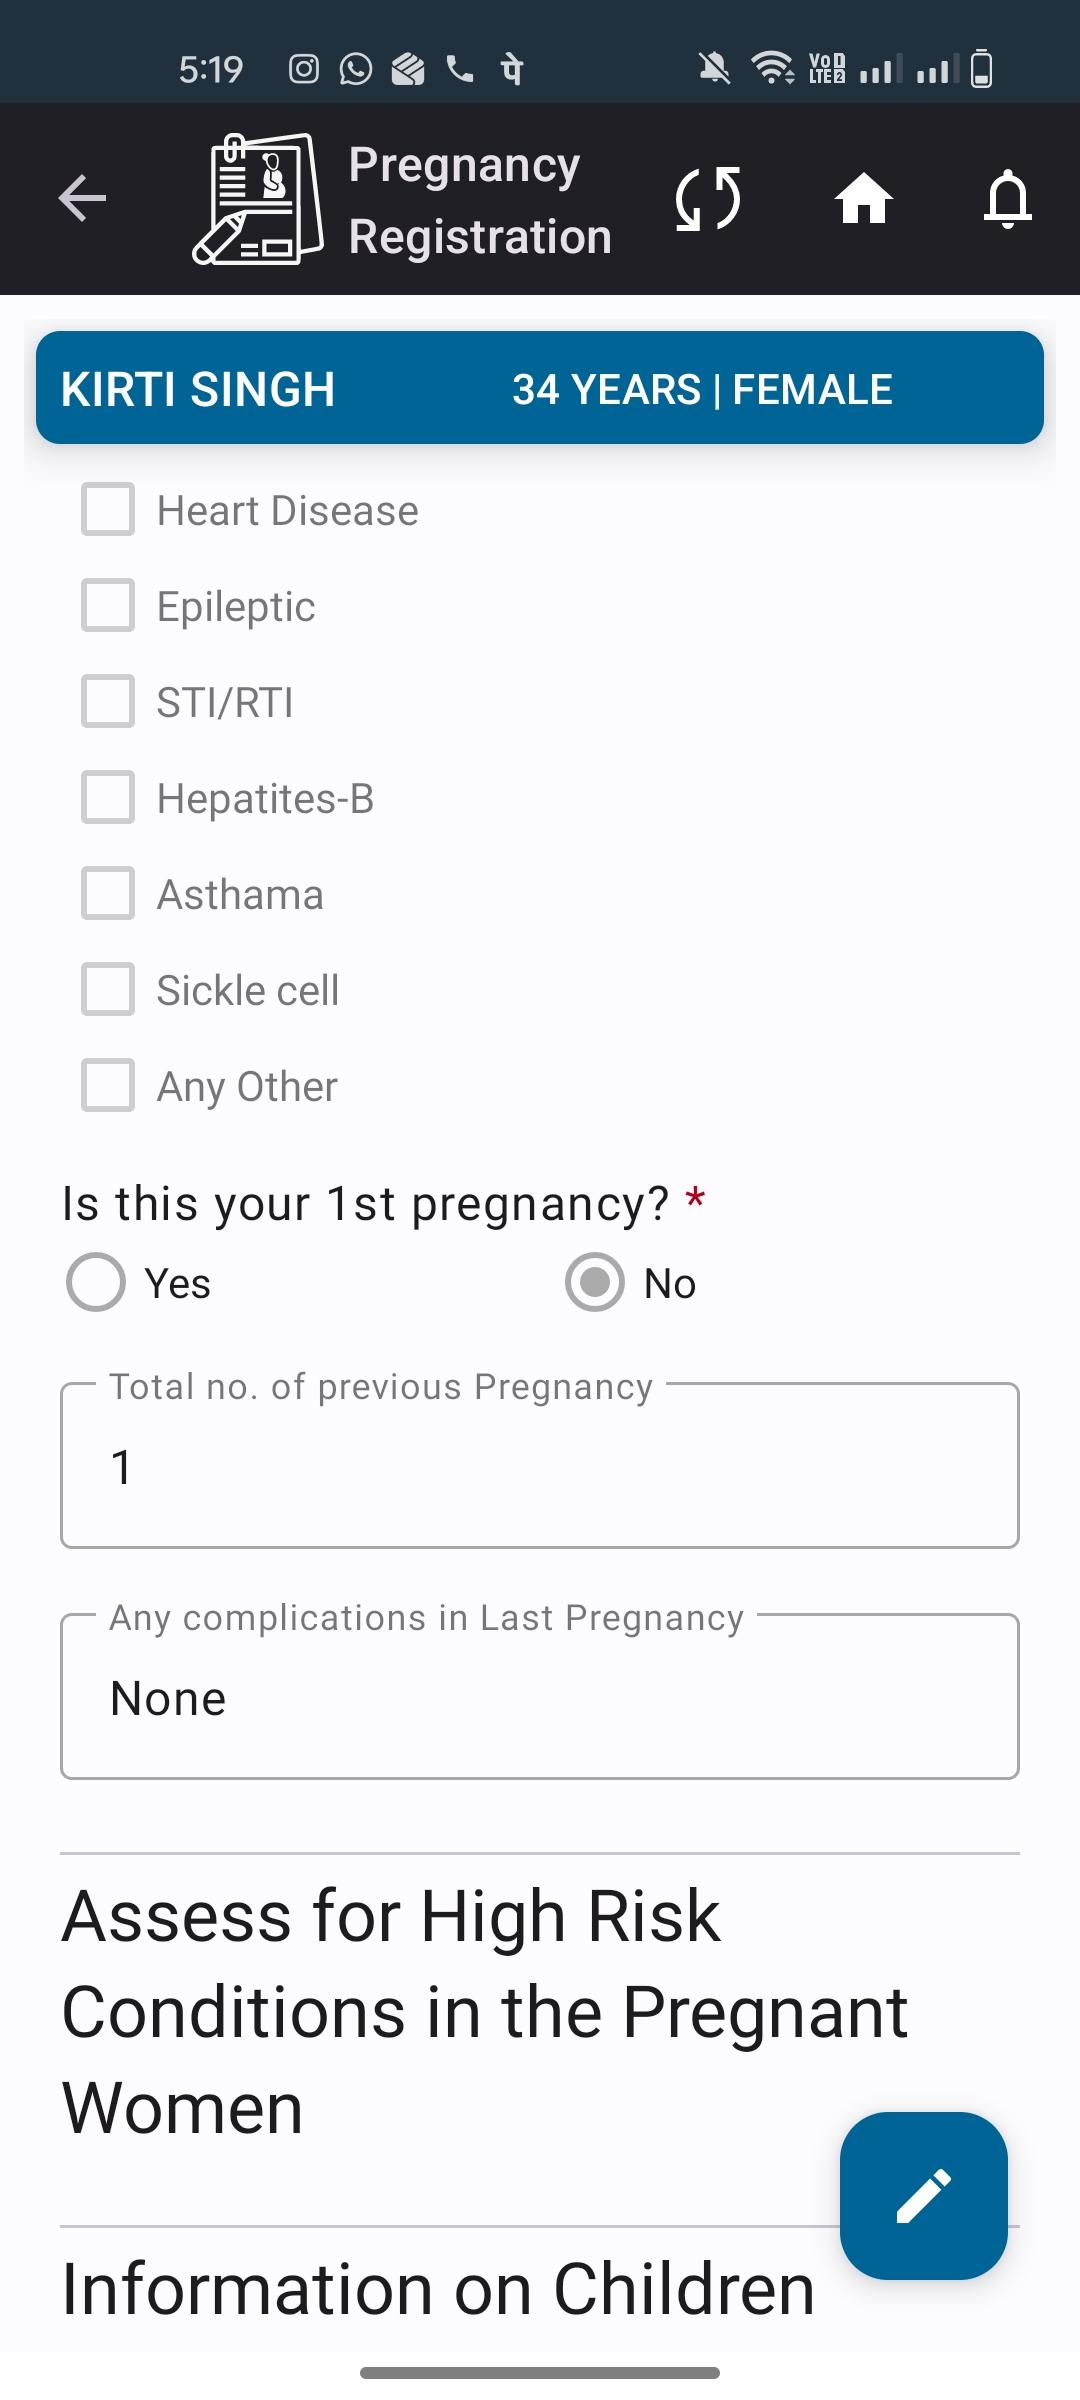Check the Heart Disease checkbox

(x=108, y=510)
